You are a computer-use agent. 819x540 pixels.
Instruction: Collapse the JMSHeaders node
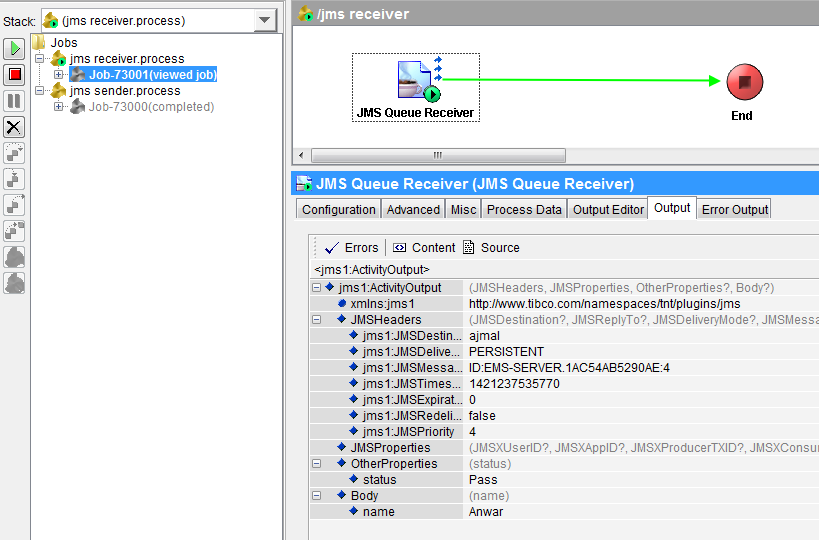(x=316, y=319)
